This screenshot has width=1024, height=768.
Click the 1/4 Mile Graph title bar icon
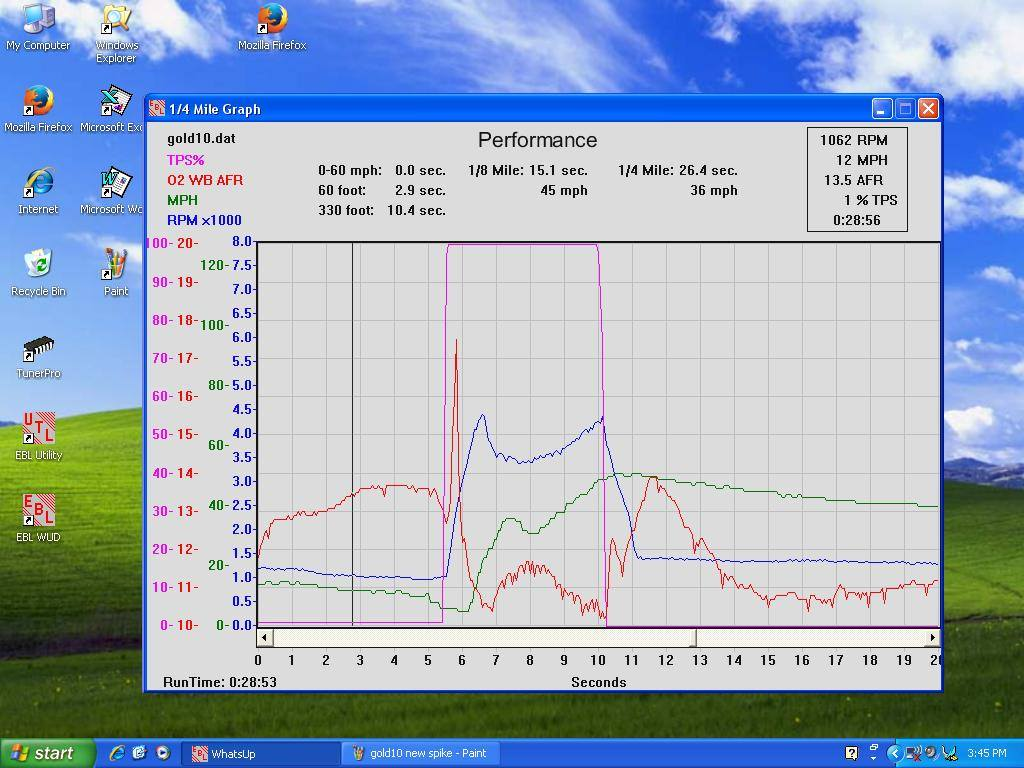pyautogui.click(x=157, y=109)
